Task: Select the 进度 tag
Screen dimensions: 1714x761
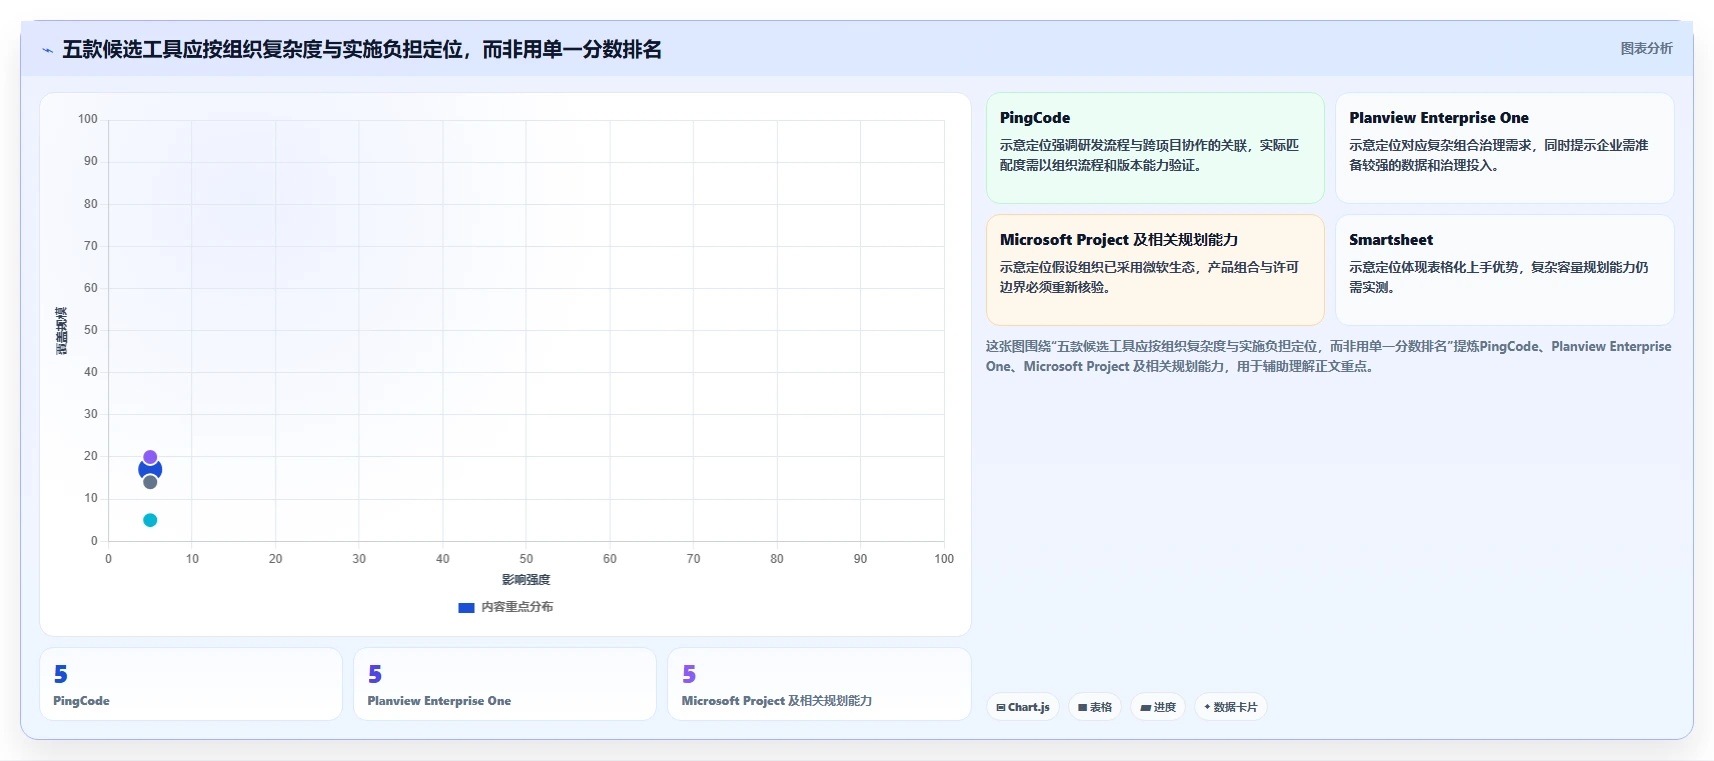Action: [x=1158, y=707]
